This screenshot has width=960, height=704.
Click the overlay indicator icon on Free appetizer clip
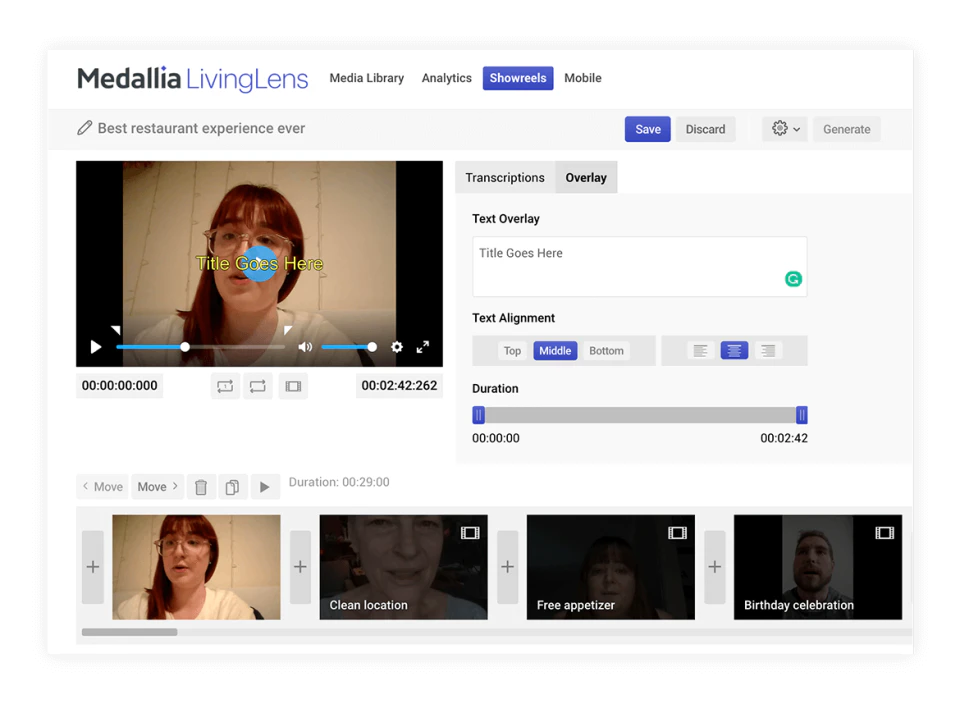(679, 533)
